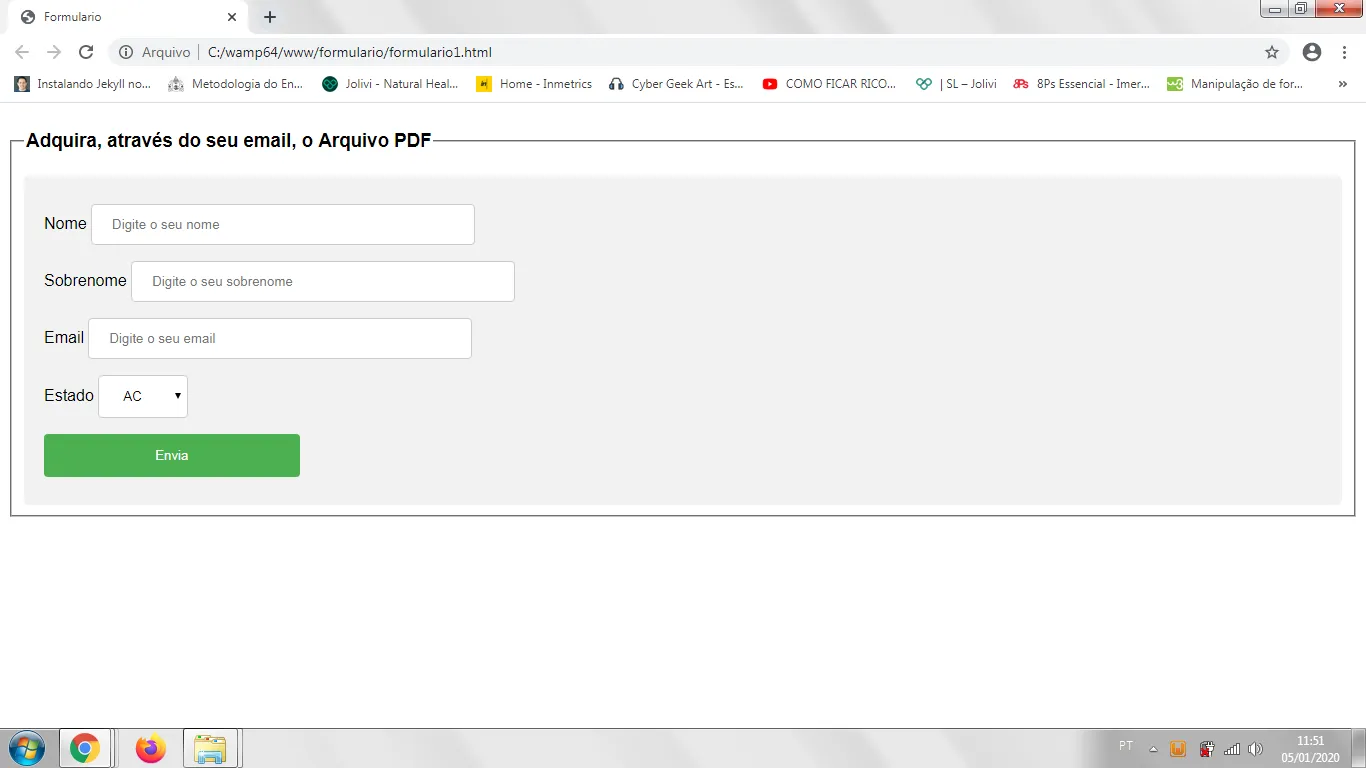Open Windows Explorer from the taskbar
The width and height of the screenshot is (1366, 768).
coord(210,748)
